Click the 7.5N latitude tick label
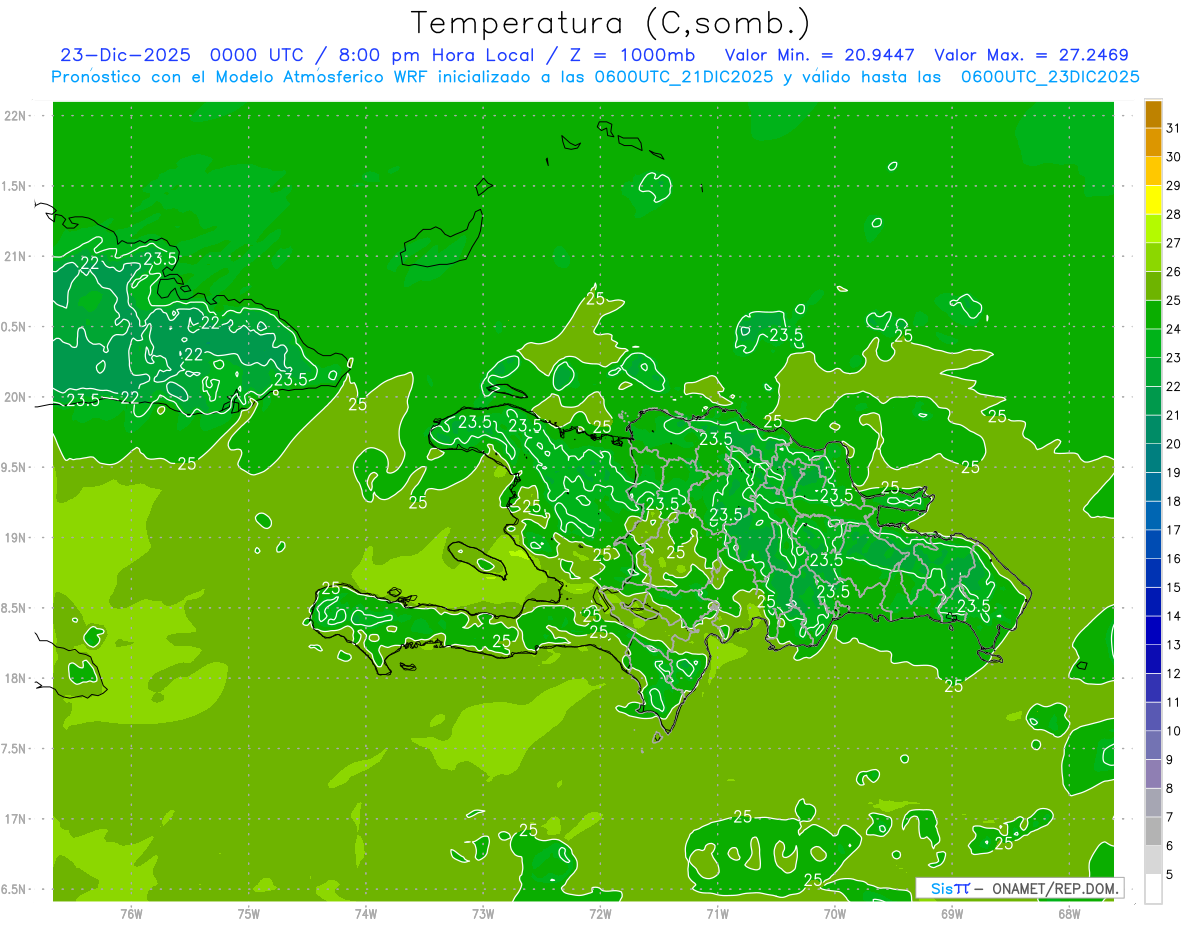The height and width of the screenshot is (927, 1200). point(16,749)
